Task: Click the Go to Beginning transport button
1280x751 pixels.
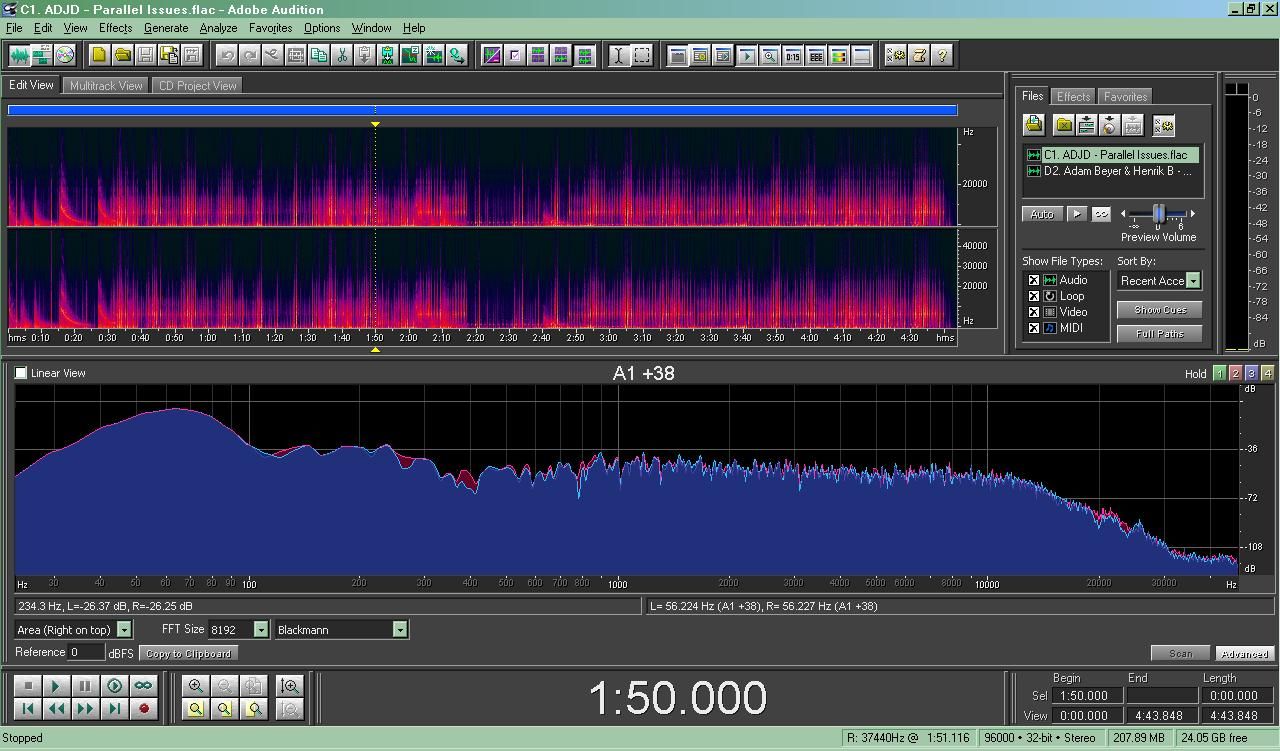Action: click(28, 709)
